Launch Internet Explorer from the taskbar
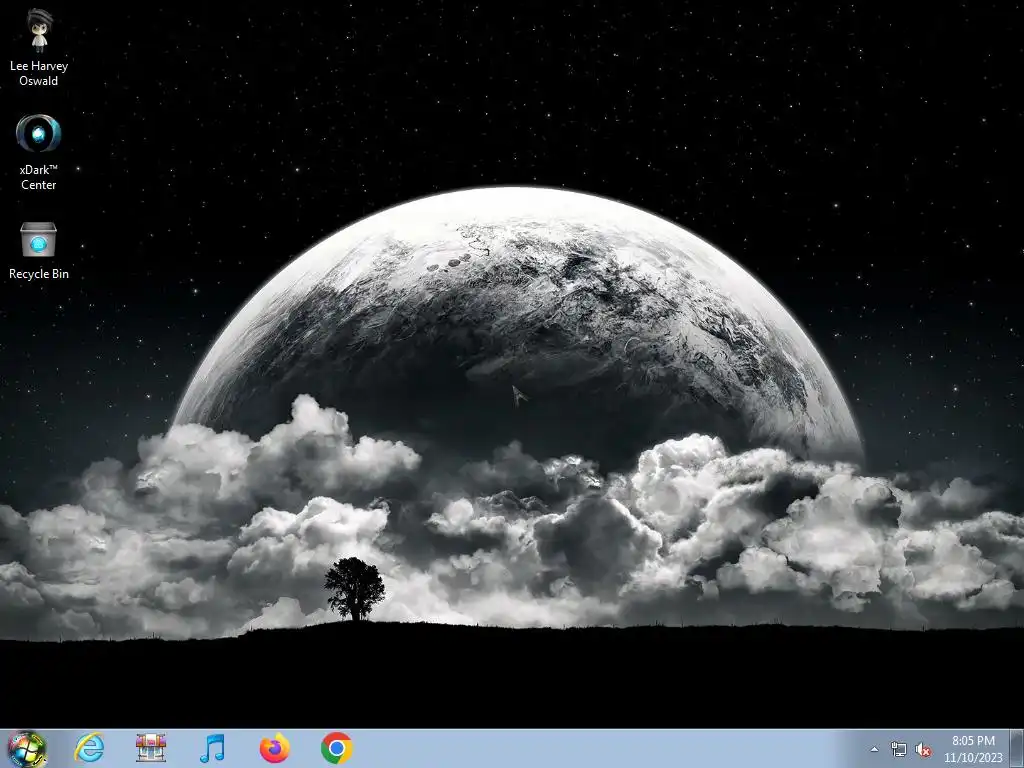 89,748
